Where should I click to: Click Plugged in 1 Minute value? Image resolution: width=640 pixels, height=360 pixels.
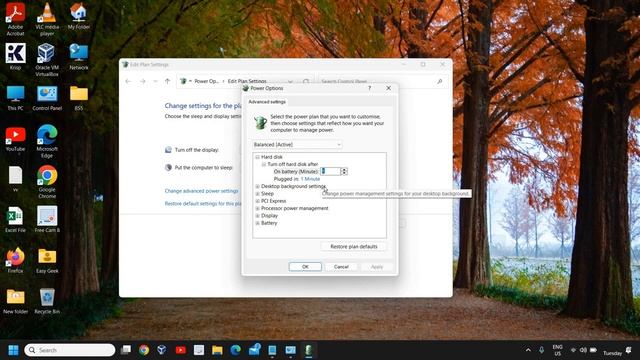pos(310,179)
